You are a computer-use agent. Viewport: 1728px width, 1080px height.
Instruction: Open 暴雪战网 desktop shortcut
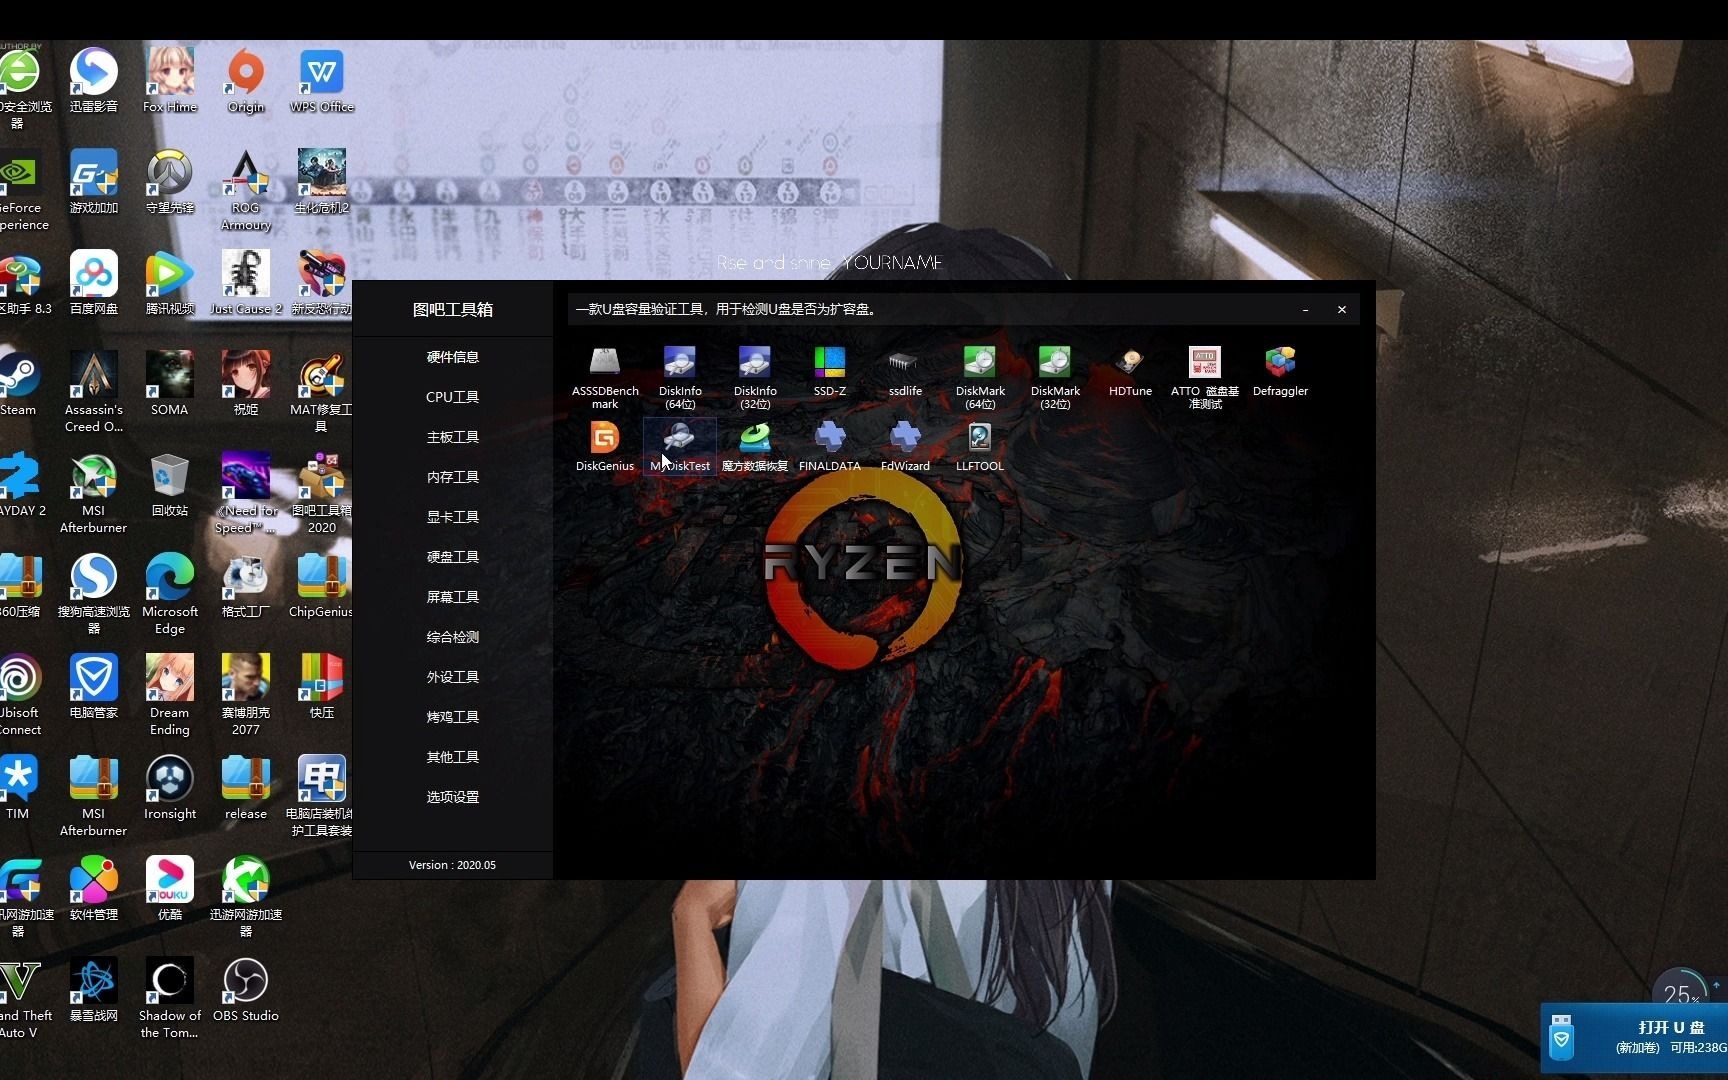(94, 991)
